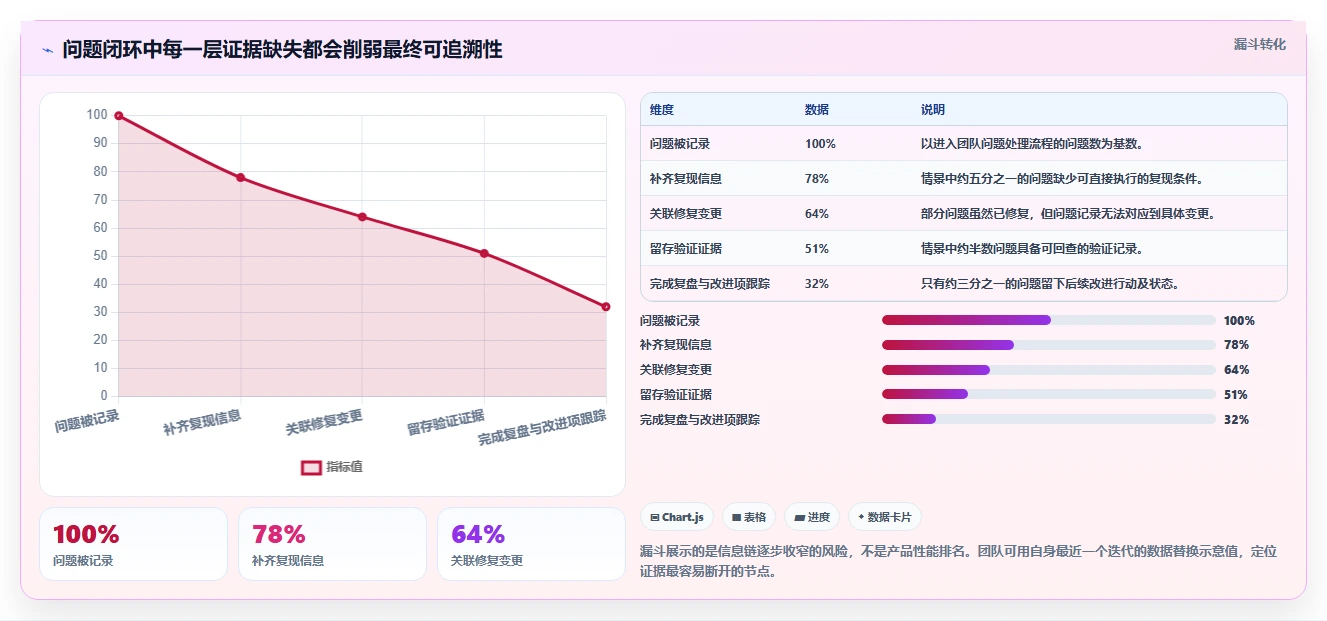This screenshot has width=1327, height=621.
Task: Click the 78% progress bar for 补齐复现信息
Action: tap(1049, 345)
